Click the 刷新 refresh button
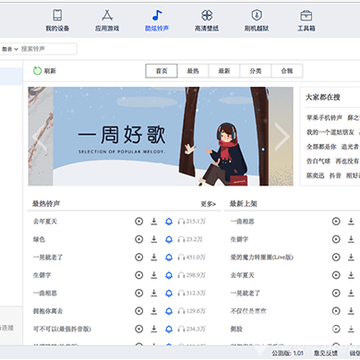 coord(44,71)
